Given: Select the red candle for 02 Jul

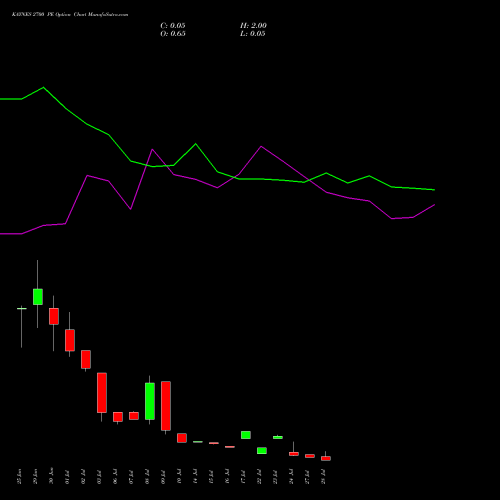Looking at the screenshot, I should tap(86, 359).
